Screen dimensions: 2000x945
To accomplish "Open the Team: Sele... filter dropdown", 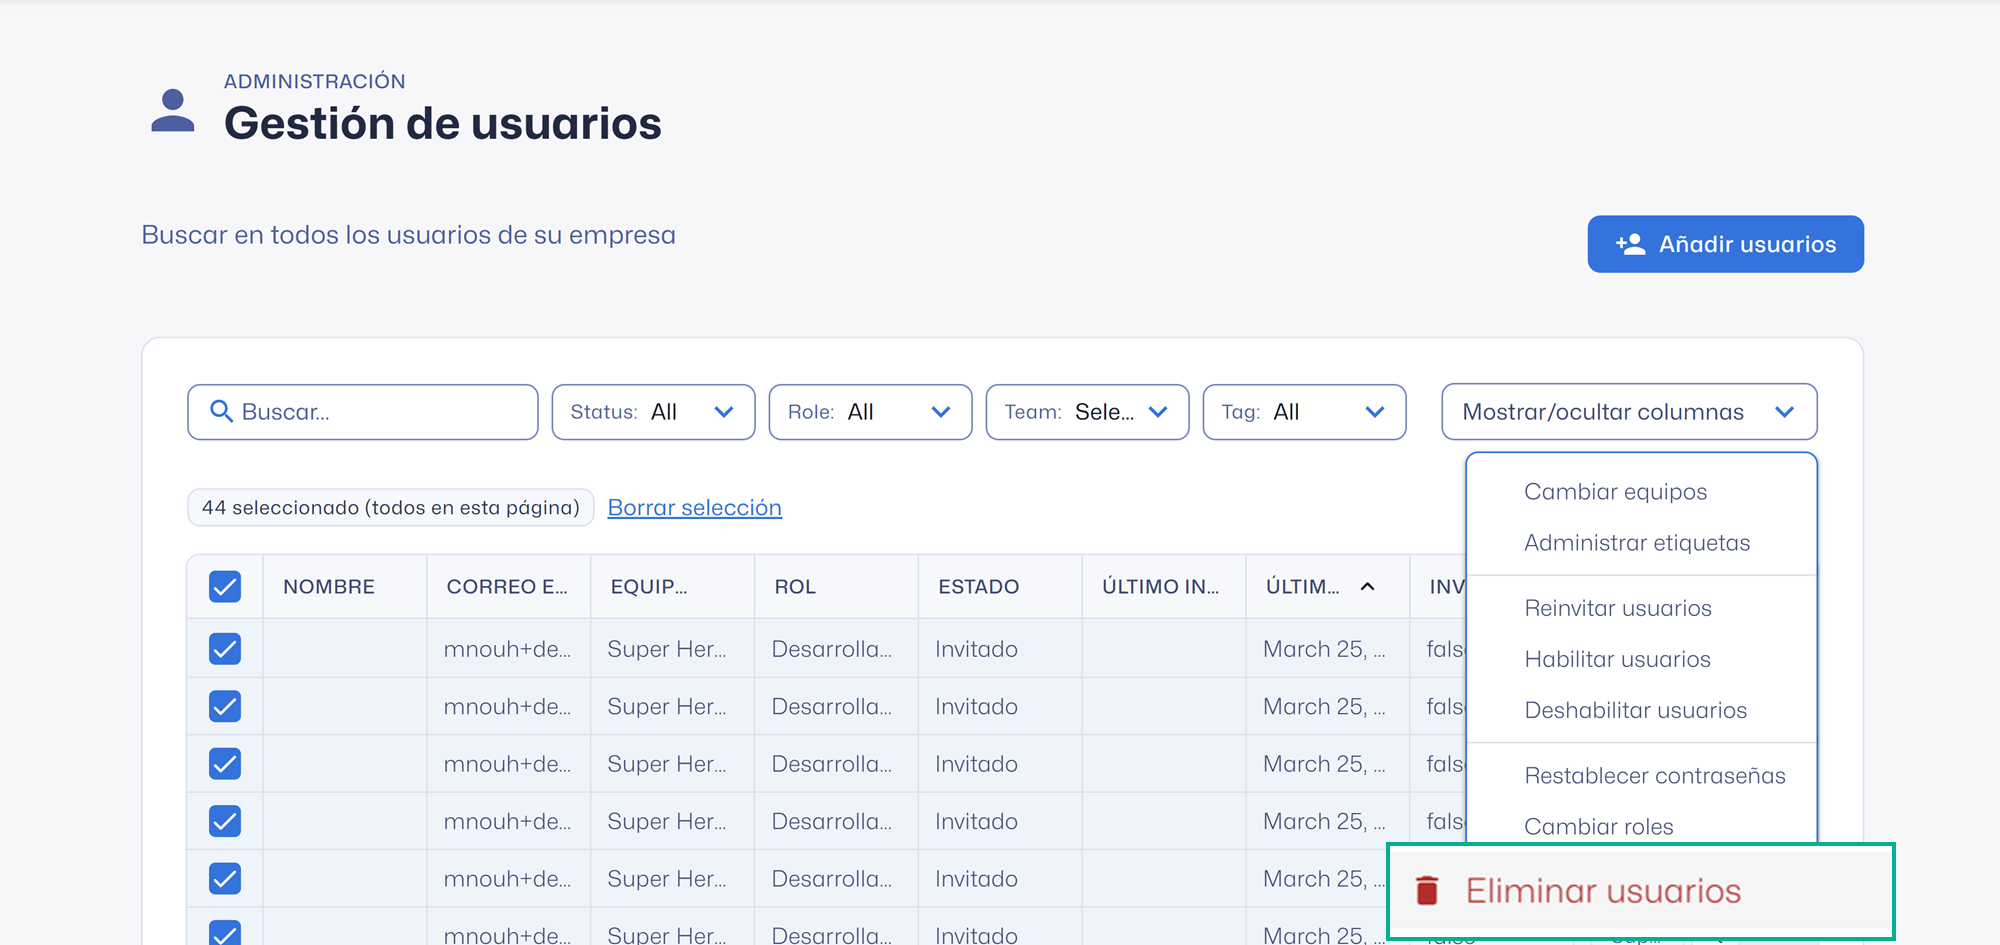I will point(1087,412).
